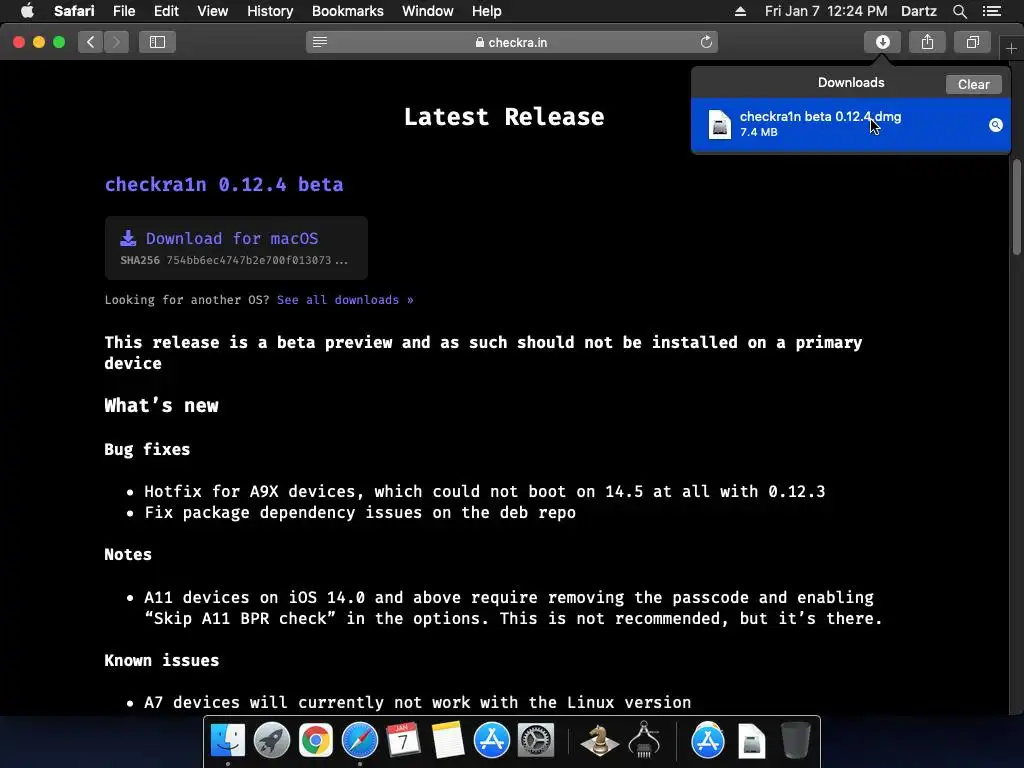The width and height of the screenshot is (1024, 768).
Task: Open the Safari menu
Action: pyautogui.click(x=74, y=11)
